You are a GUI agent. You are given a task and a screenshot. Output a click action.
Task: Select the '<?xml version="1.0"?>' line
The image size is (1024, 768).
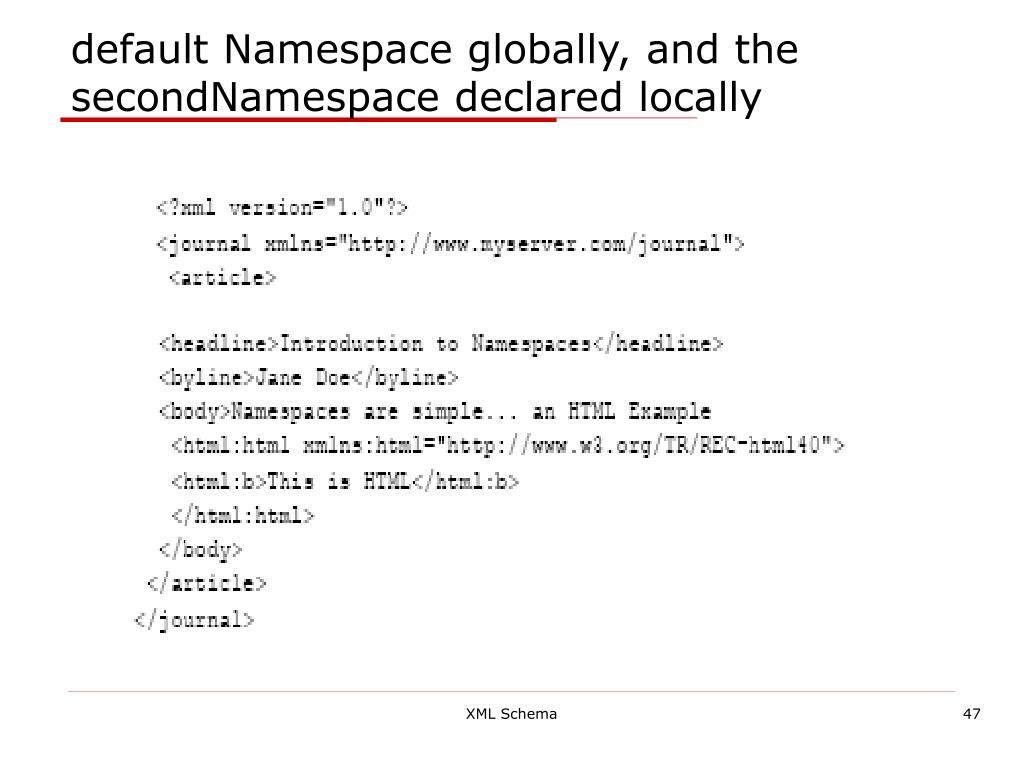click(x=281, y=208)
